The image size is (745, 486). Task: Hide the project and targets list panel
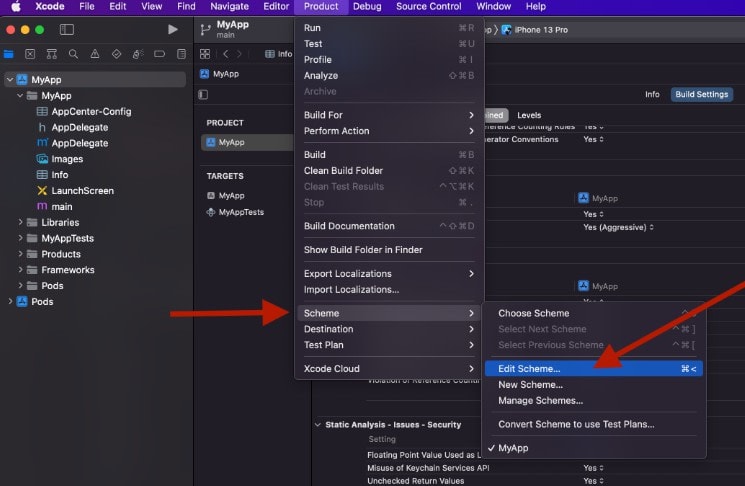pyautogui.click(x=204, y=94)
